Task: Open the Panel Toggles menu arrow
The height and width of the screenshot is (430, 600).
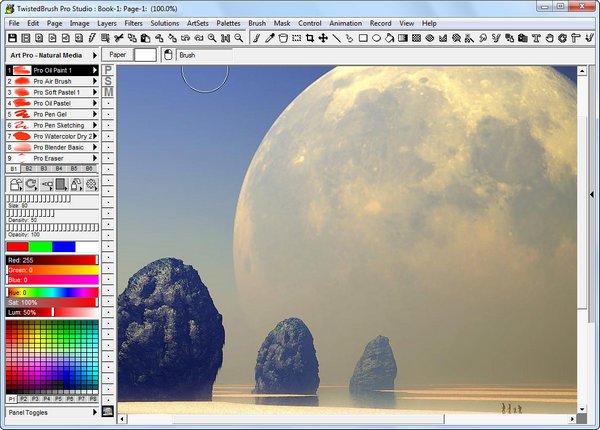Action: (95, 412)
